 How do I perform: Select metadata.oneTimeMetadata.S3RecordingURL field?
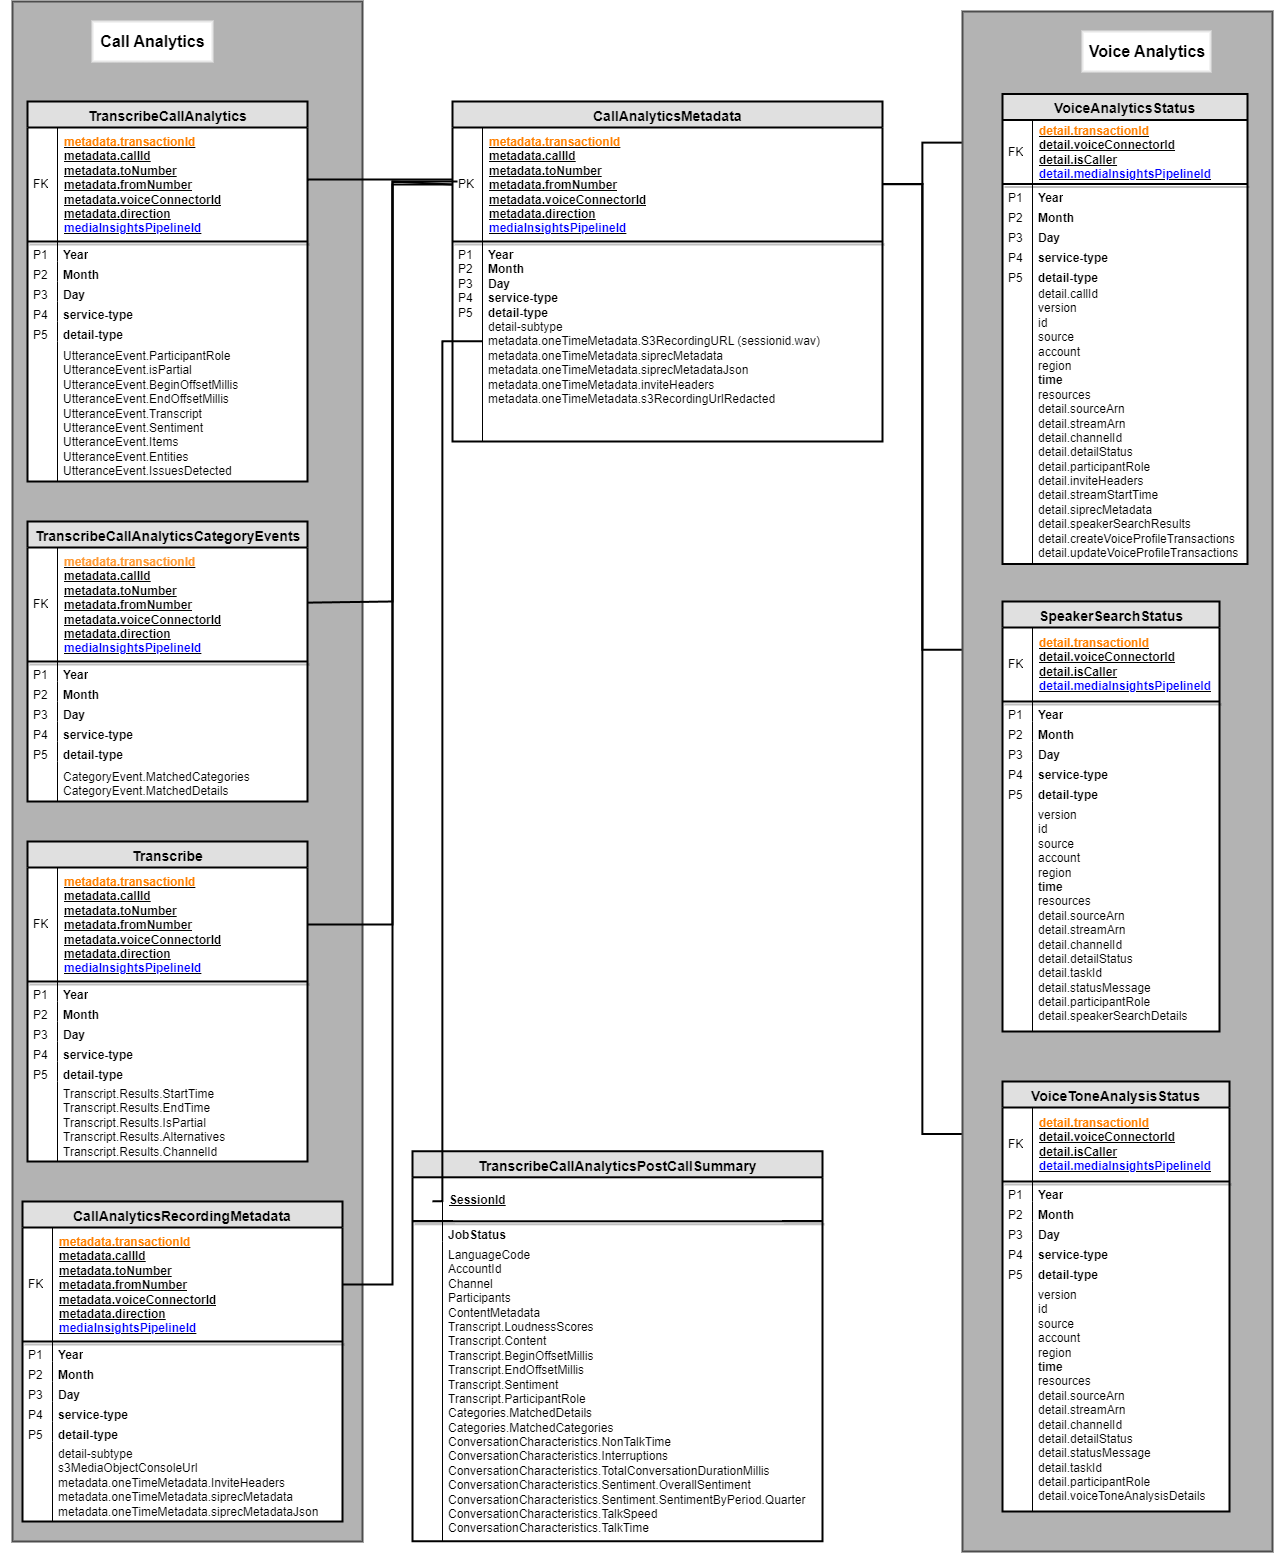pyautogui.click(x=654, y=341)
